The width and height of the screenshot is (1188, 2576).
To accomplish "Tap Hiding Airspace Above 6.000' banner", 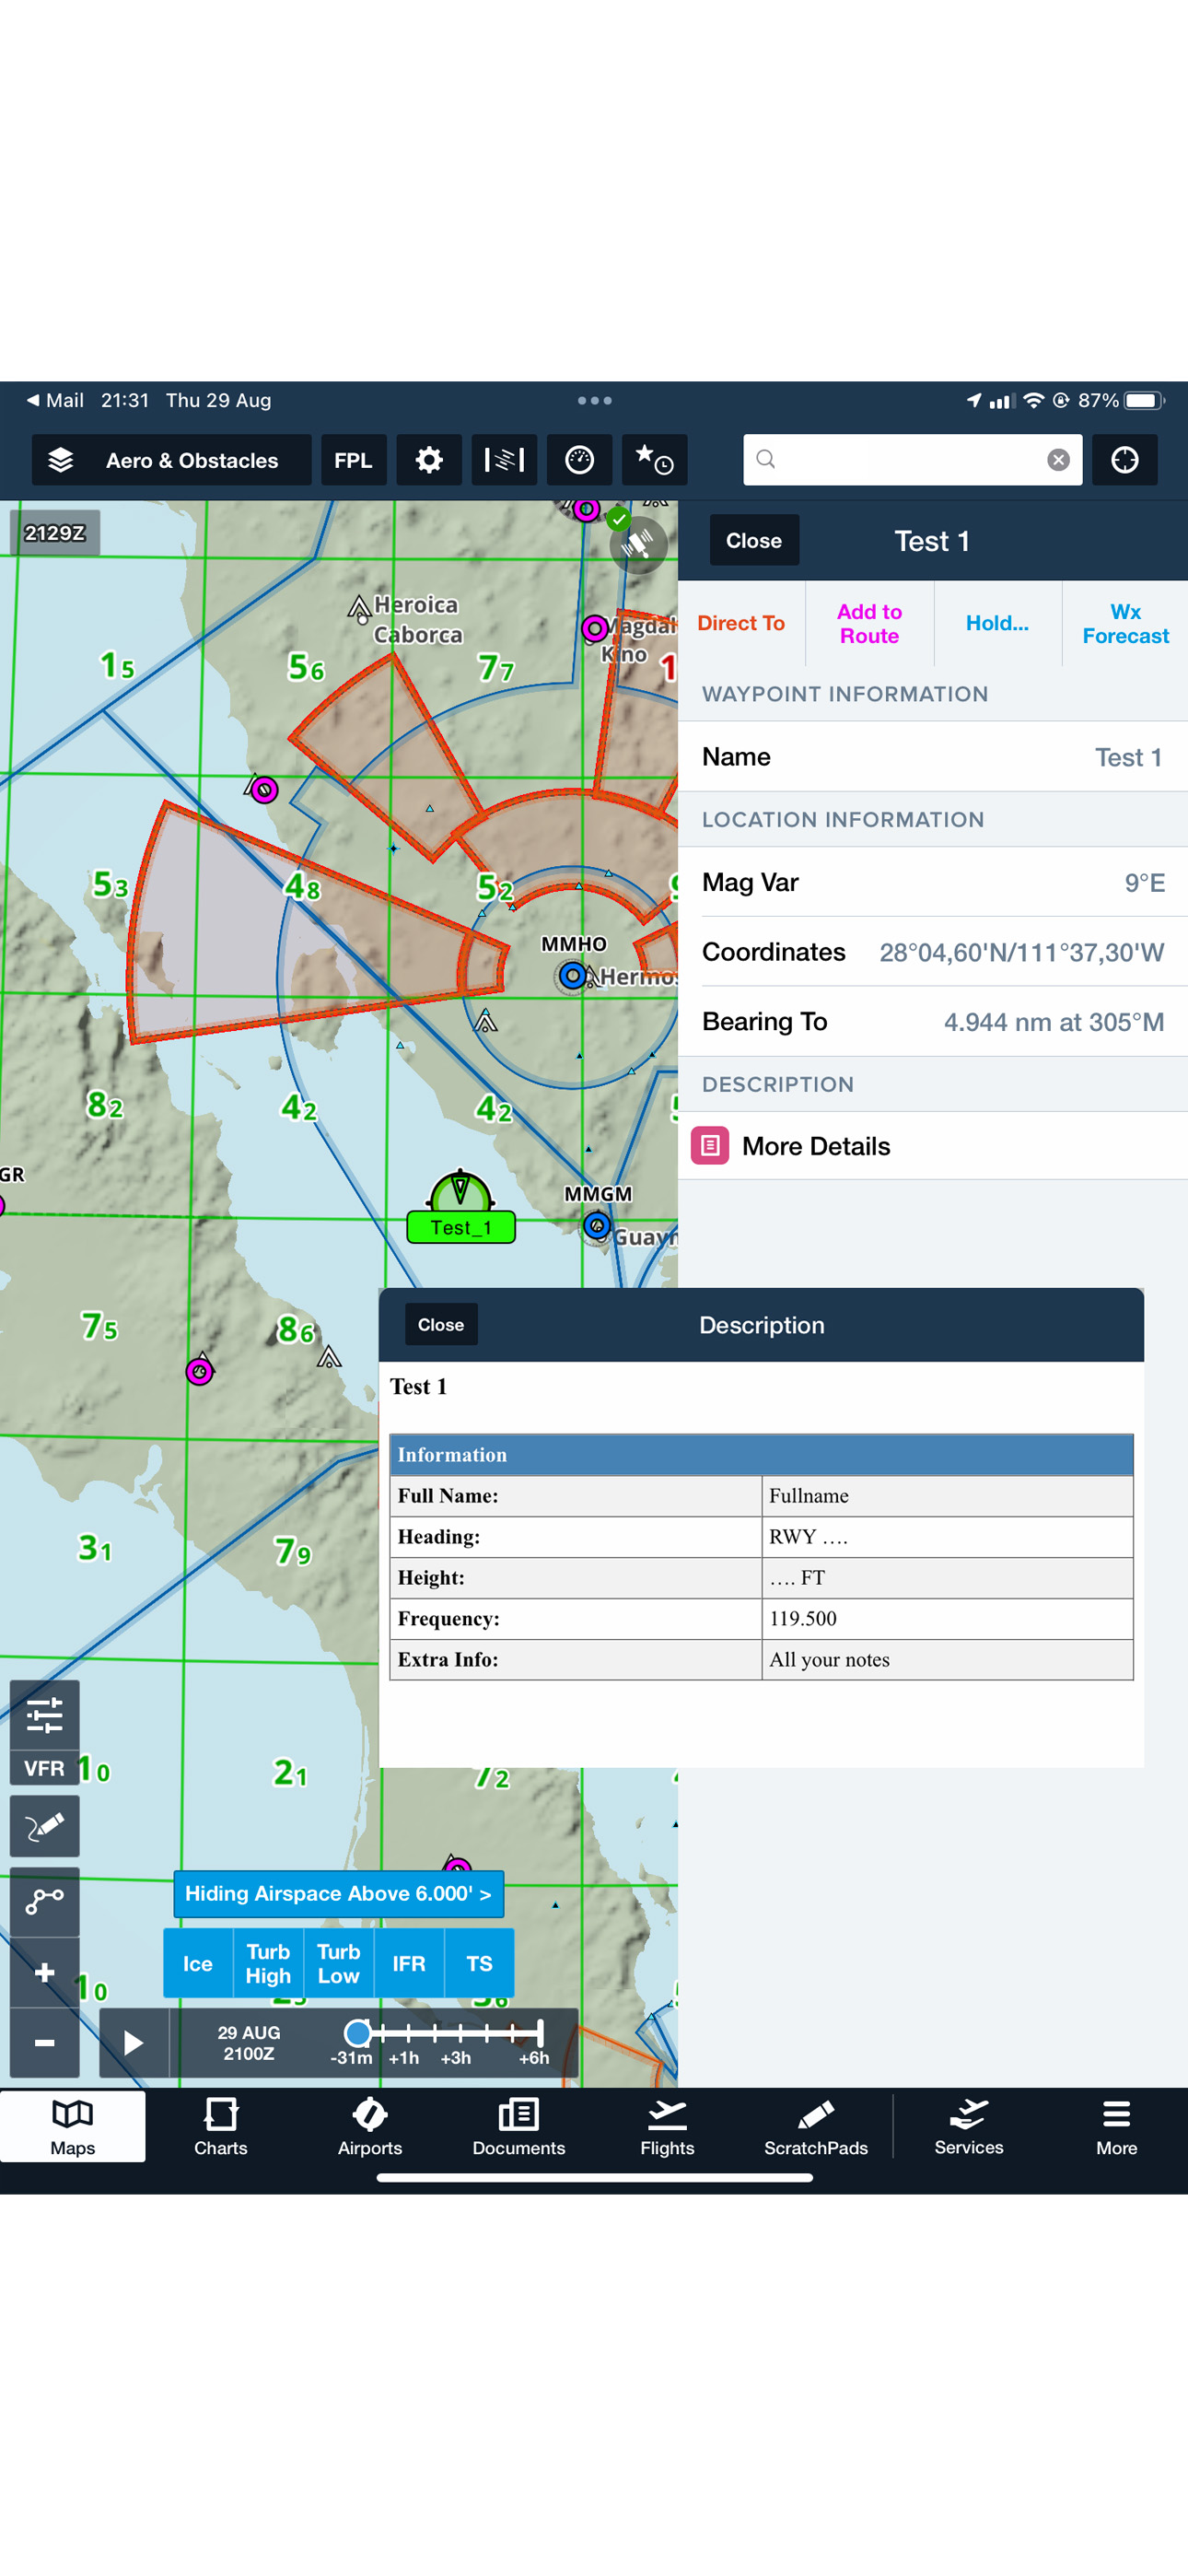I will [338, 1894].
